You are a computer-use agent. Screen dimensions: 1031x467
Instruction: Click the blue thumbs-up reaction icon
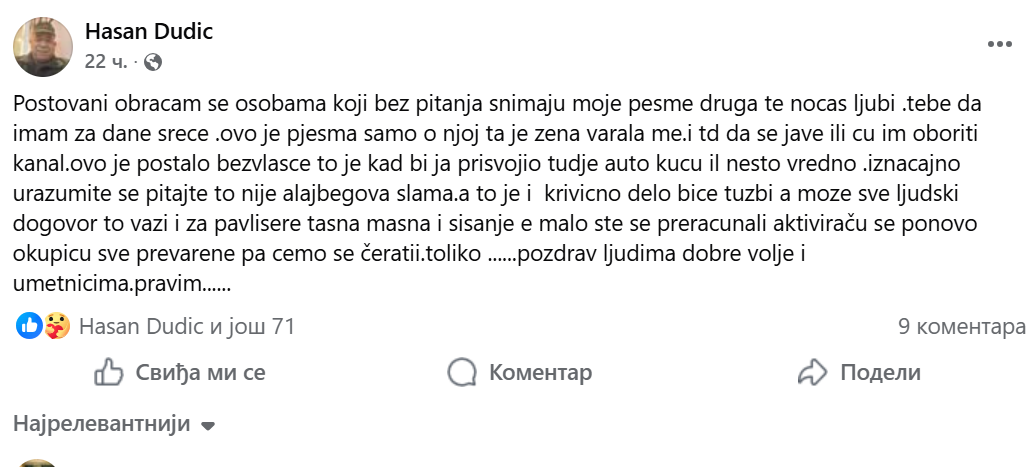(x=29, y=326)
